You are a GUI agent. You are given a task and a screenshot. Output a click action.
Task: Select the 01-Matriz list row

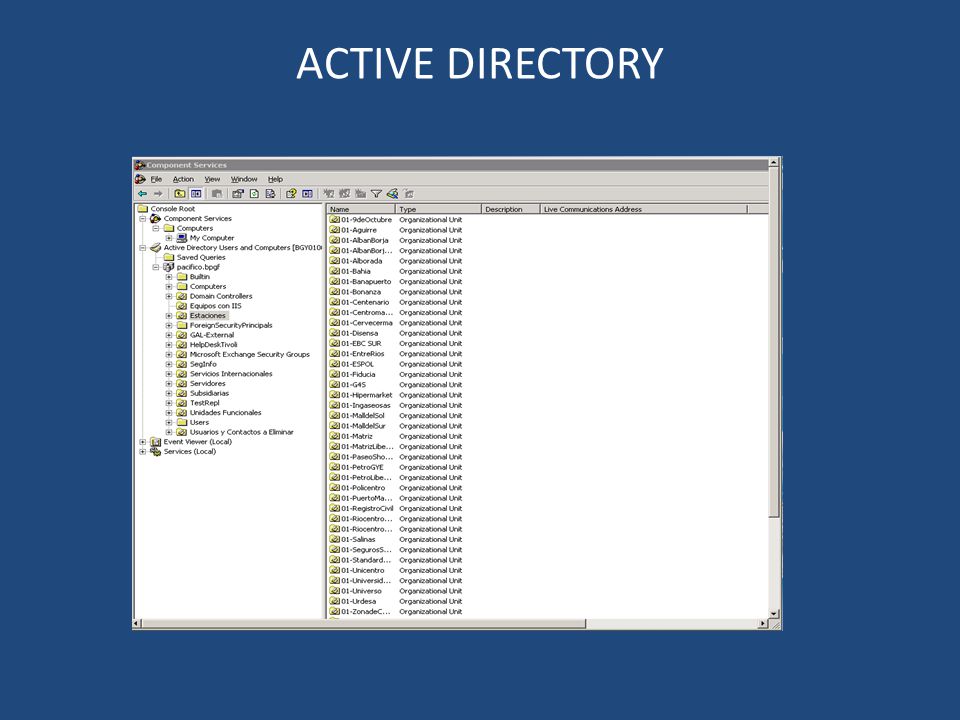396,436
